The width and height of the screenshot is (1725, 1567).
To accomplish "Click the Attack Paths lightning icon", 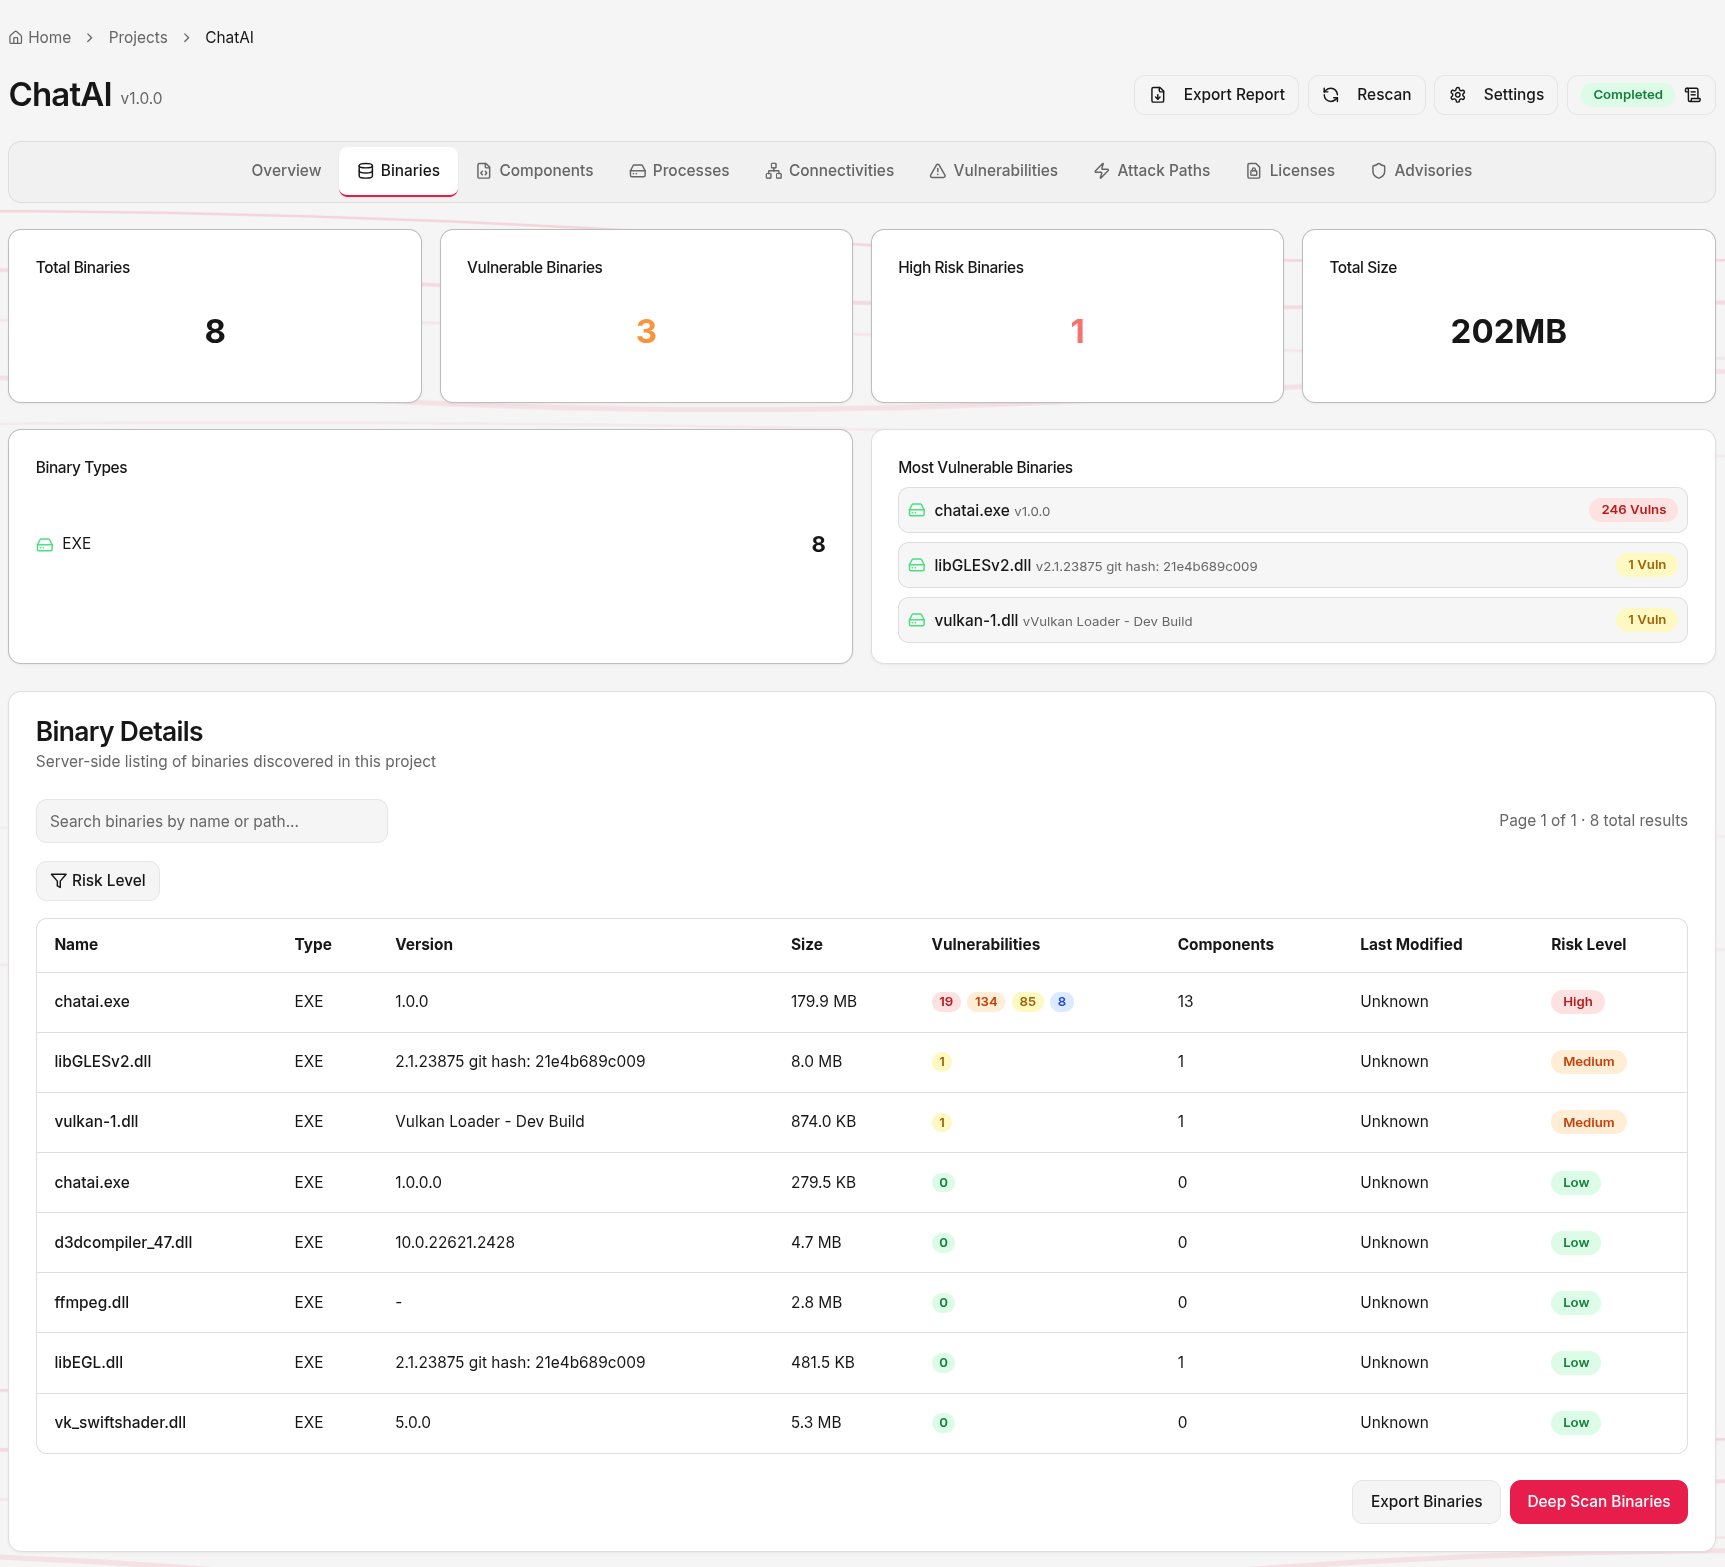I will click(x=1102, y=171).
